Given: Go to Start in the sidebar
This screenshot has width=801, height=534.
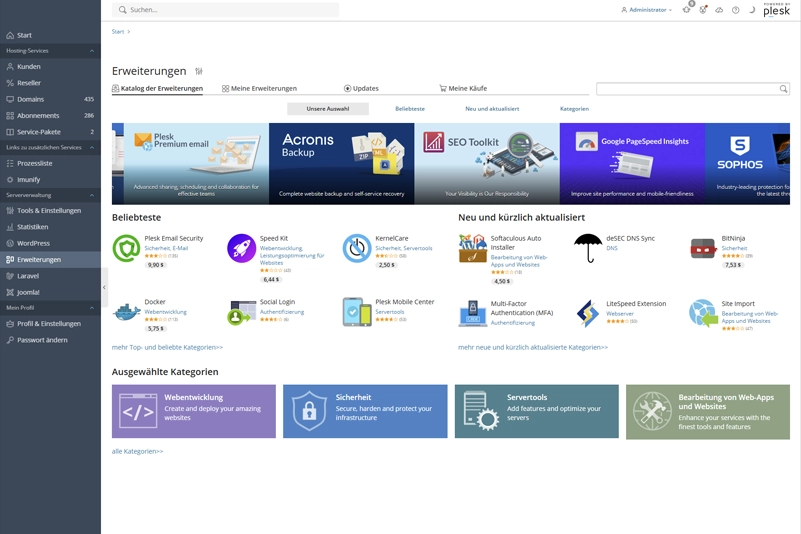Looking at the screenshot, I should point(50,35).
